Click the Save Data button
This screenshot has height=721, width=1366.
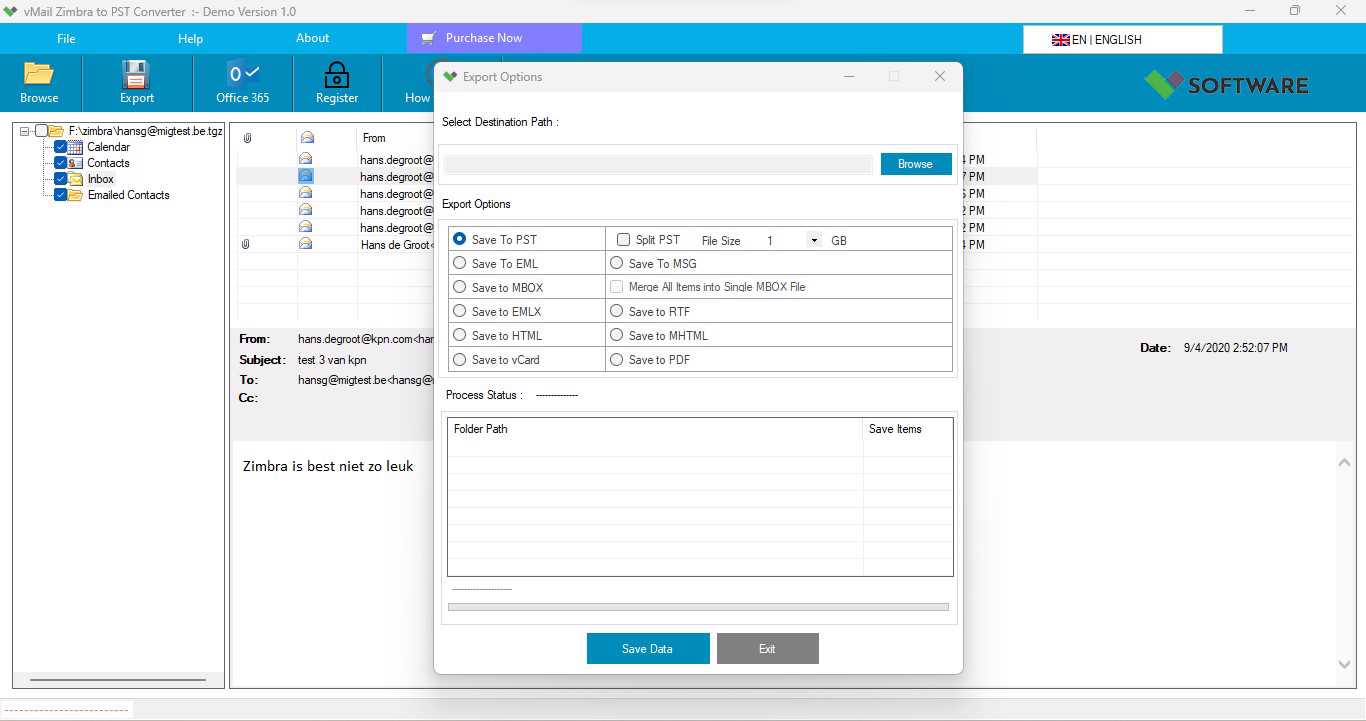648,649
